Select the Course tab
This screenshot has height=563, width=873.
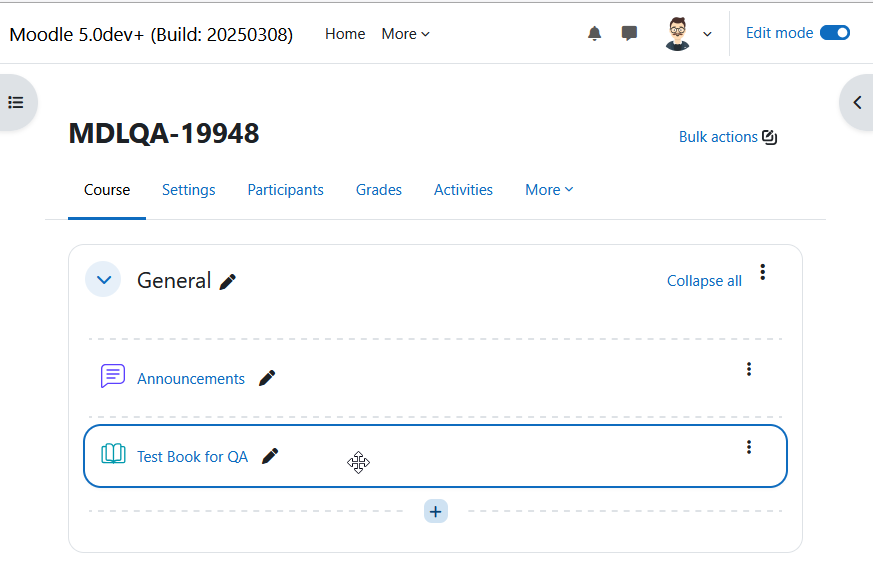tap(107, 190)
